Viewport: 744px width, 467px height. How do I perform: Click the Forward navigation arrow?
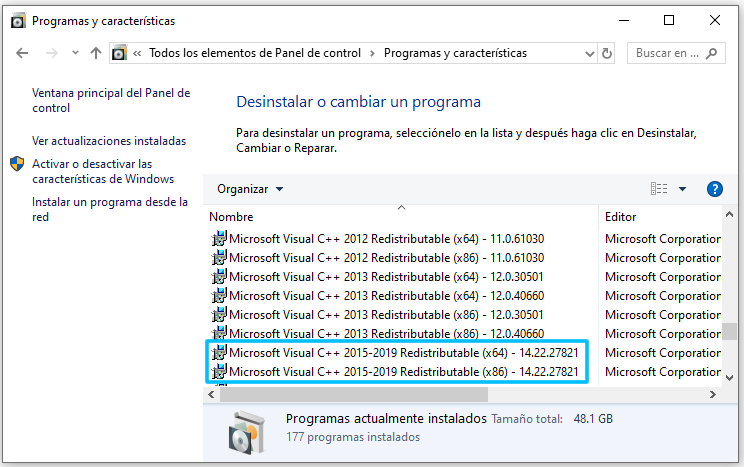51,53
